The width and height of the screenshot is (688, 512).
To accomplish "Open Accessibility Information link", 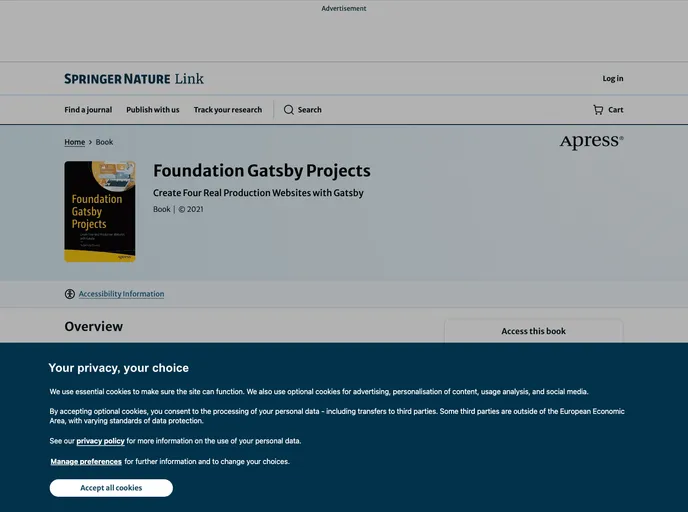I will tap(122, 294).
